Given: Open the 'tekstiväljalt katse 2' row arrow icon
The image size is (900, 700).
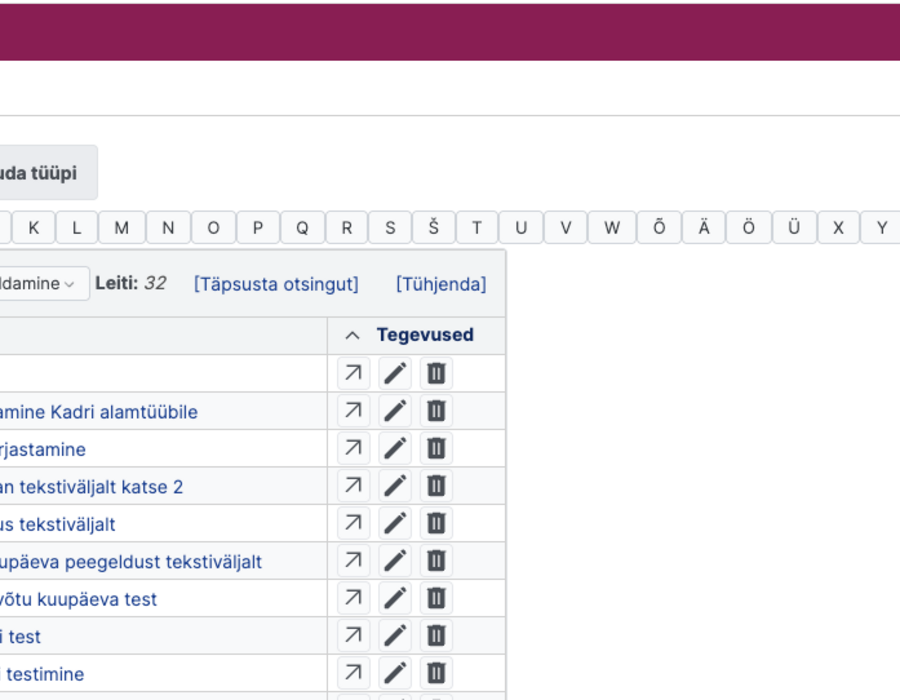Looking at the screenshot, I should (354, 486).
